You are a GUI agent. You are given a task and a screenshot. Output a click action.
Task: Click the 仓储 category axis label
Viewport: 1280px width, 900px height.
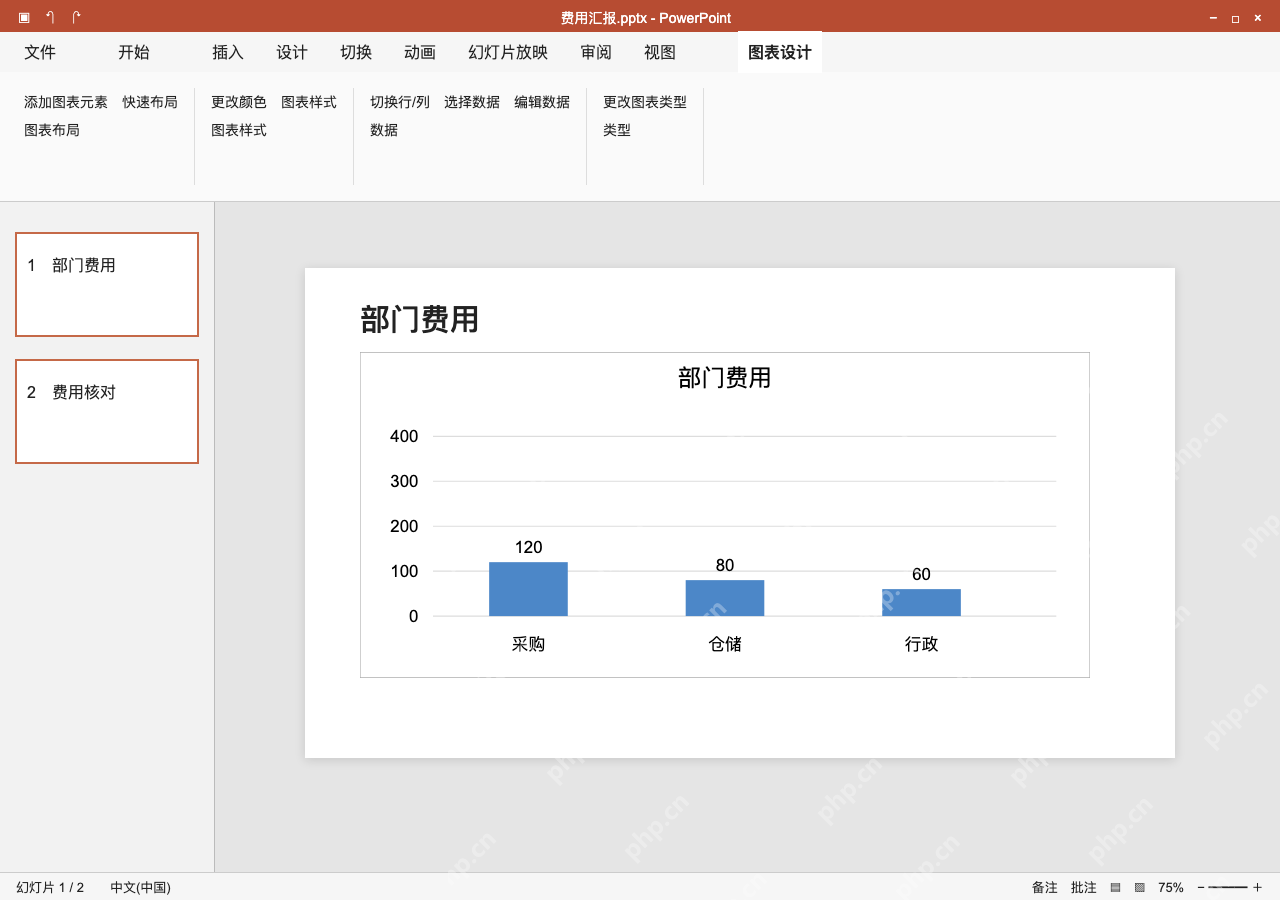click(x=725, y=644)
